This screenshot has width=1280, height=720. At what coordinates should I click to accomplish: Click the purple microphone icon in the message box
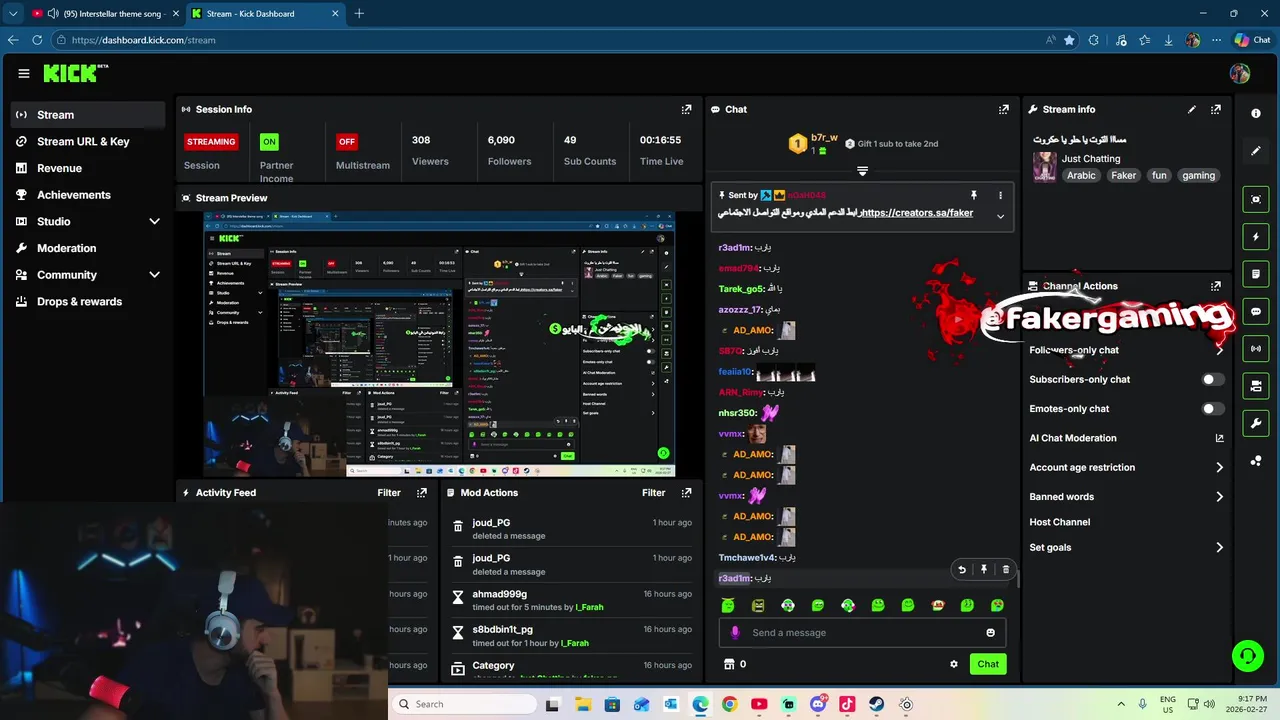pos(735,632)
